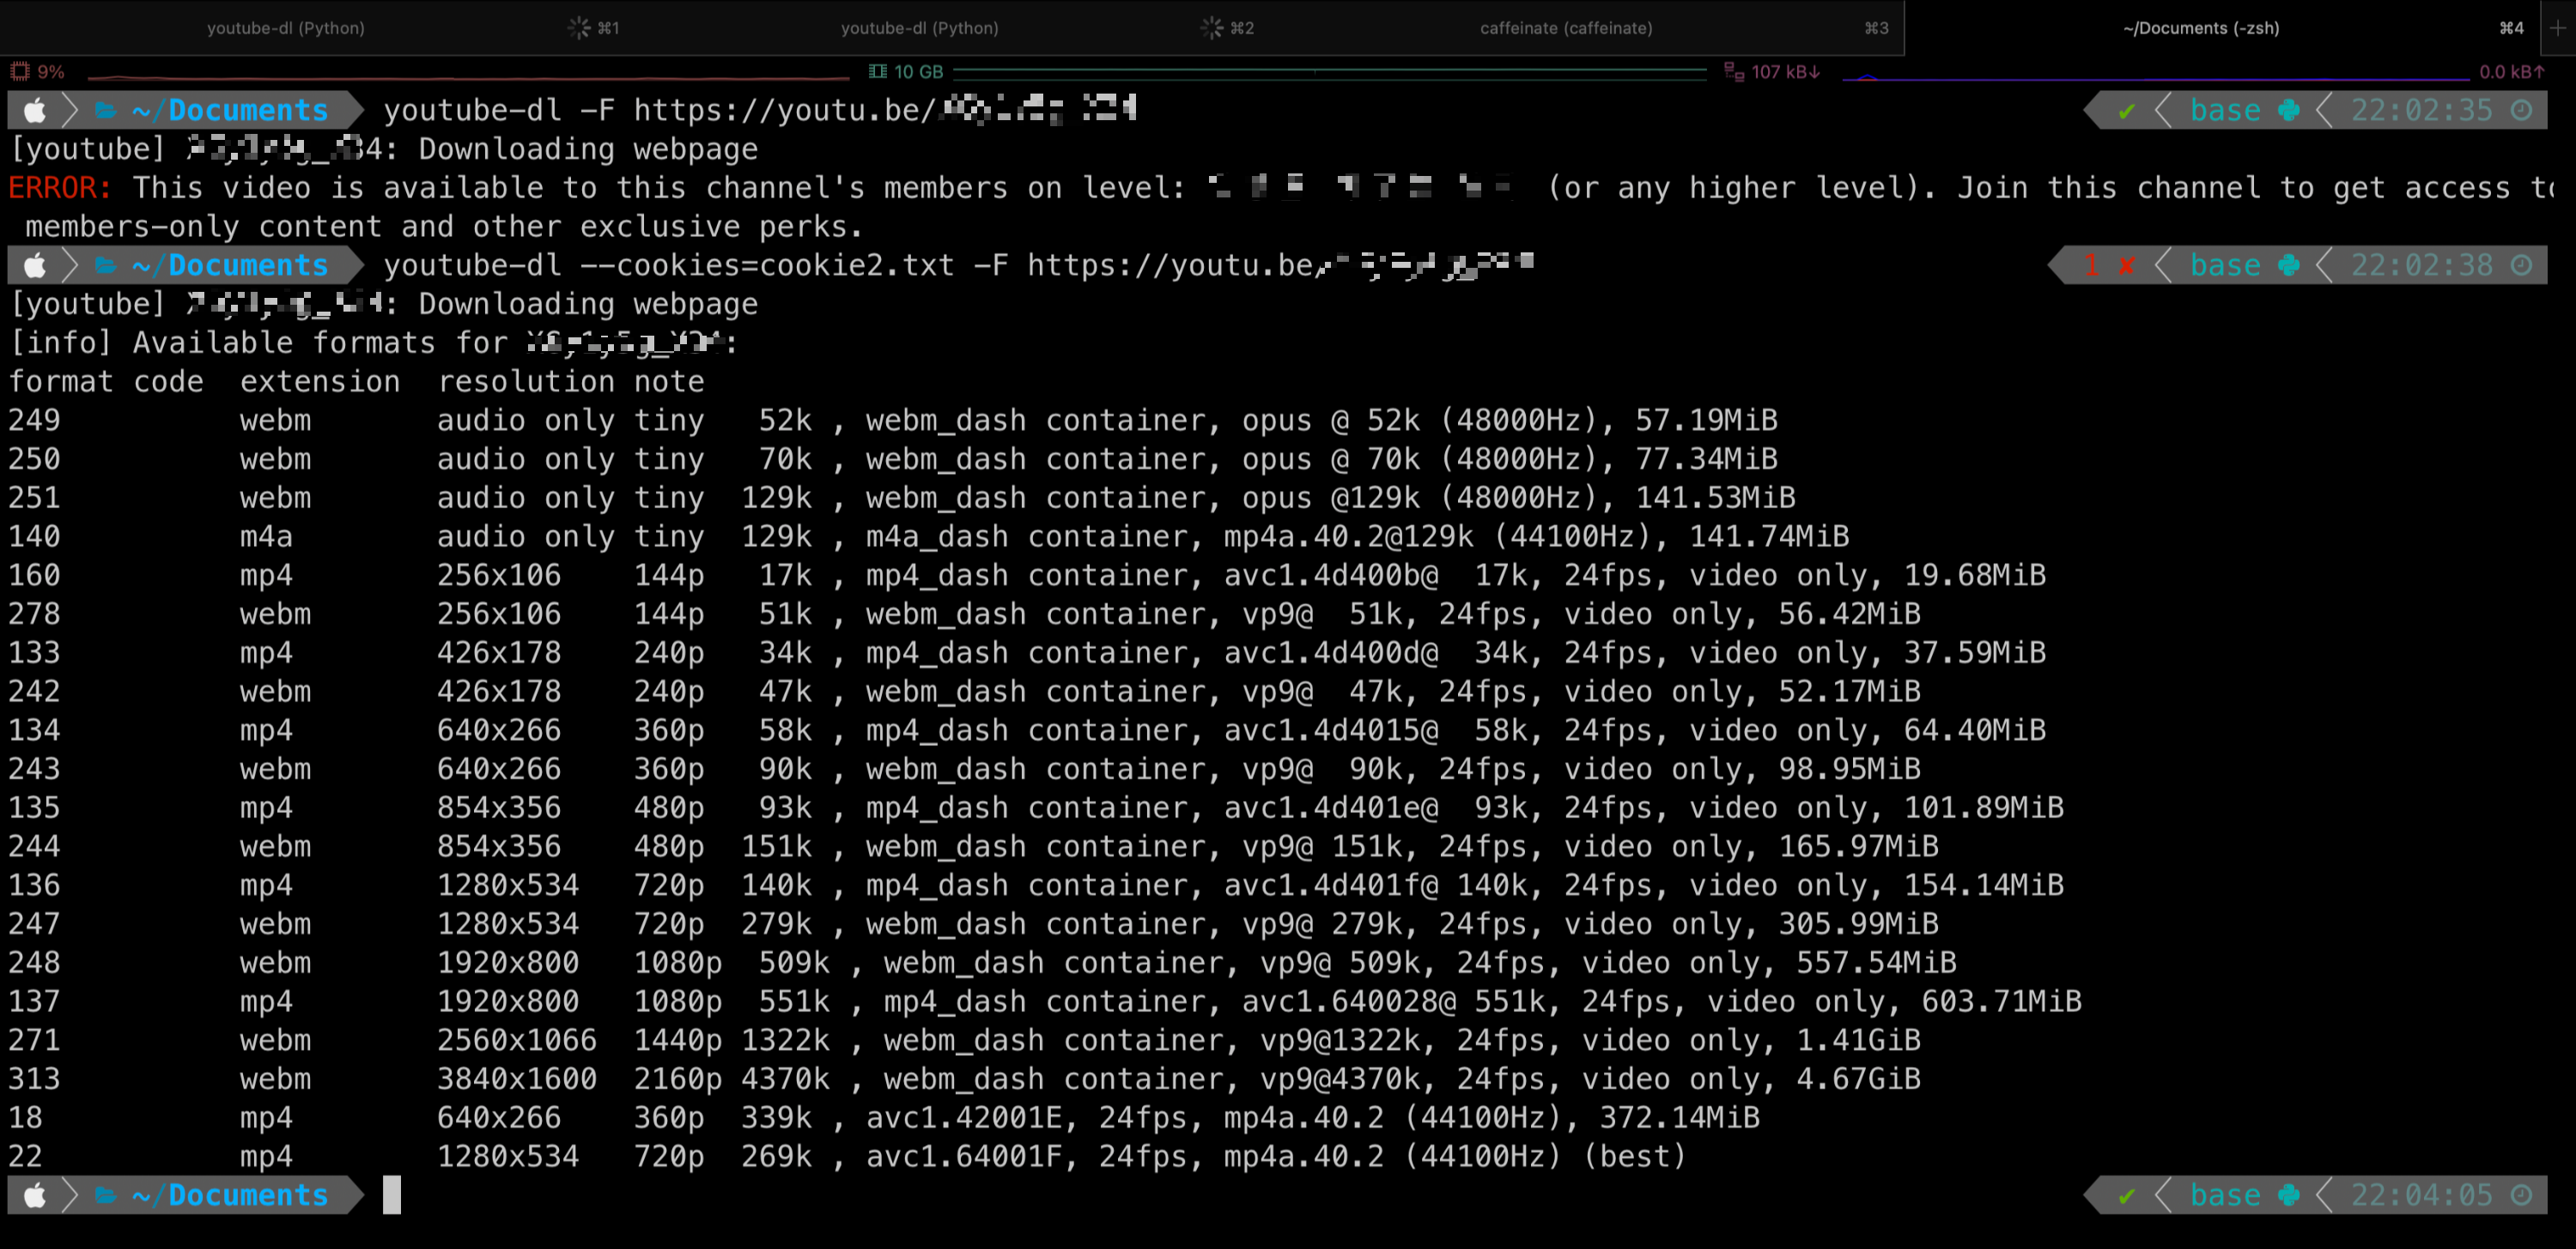Click folder icon in the last prompt
Screen dimensions: 2576x1249
(x=106, y=1195)
